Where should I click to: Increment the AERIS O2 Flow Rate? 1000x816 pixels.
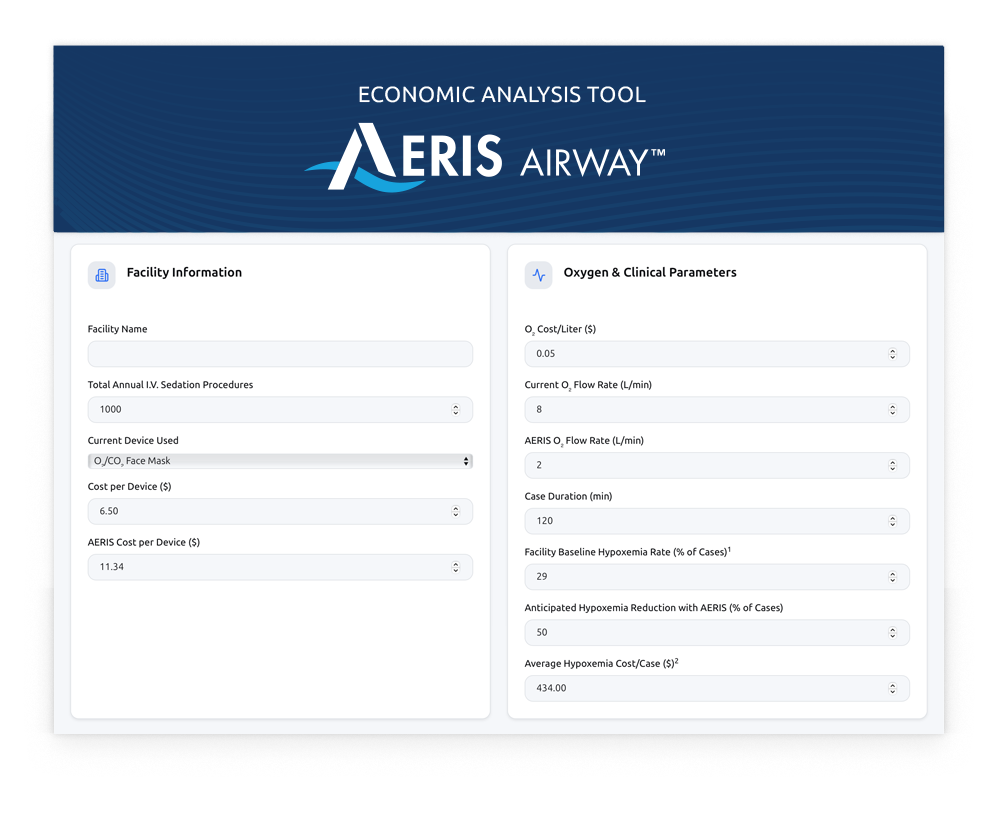click(894, 462)
